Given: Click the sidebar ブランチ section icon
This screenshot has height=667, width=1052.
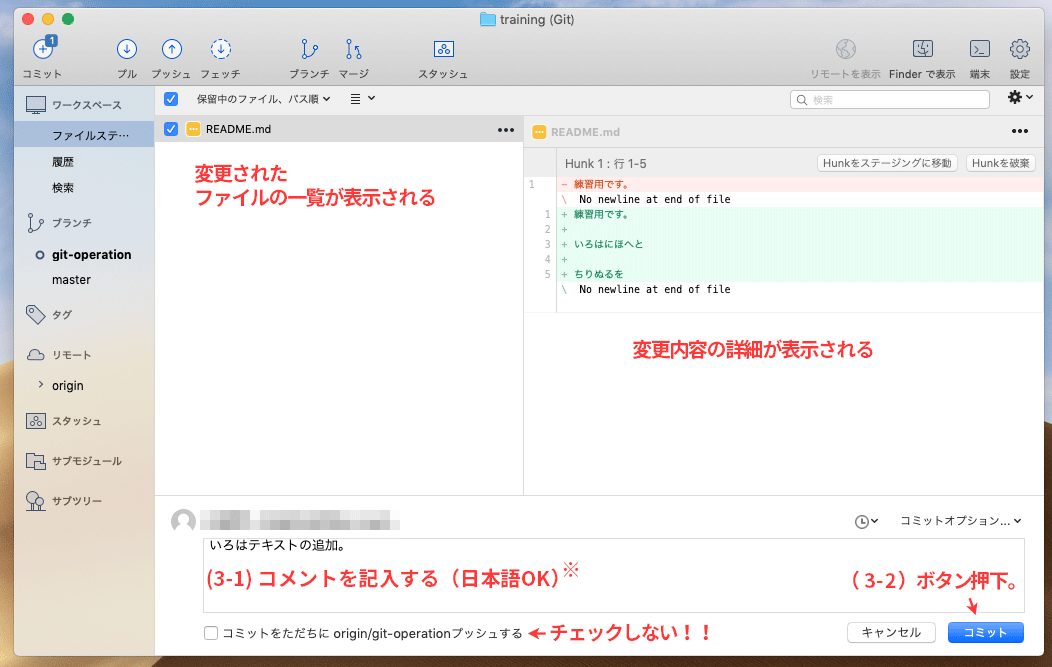Looking at the screenshot, I should 35,223.
